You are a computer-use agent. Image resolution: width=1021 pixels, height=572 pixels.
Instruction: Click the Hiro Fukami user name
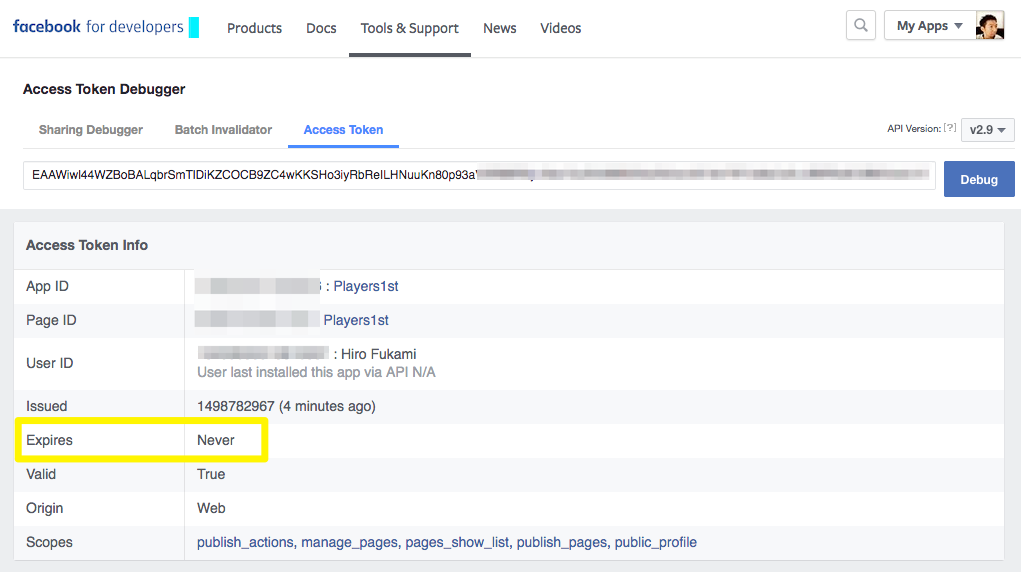click(378, 354)
